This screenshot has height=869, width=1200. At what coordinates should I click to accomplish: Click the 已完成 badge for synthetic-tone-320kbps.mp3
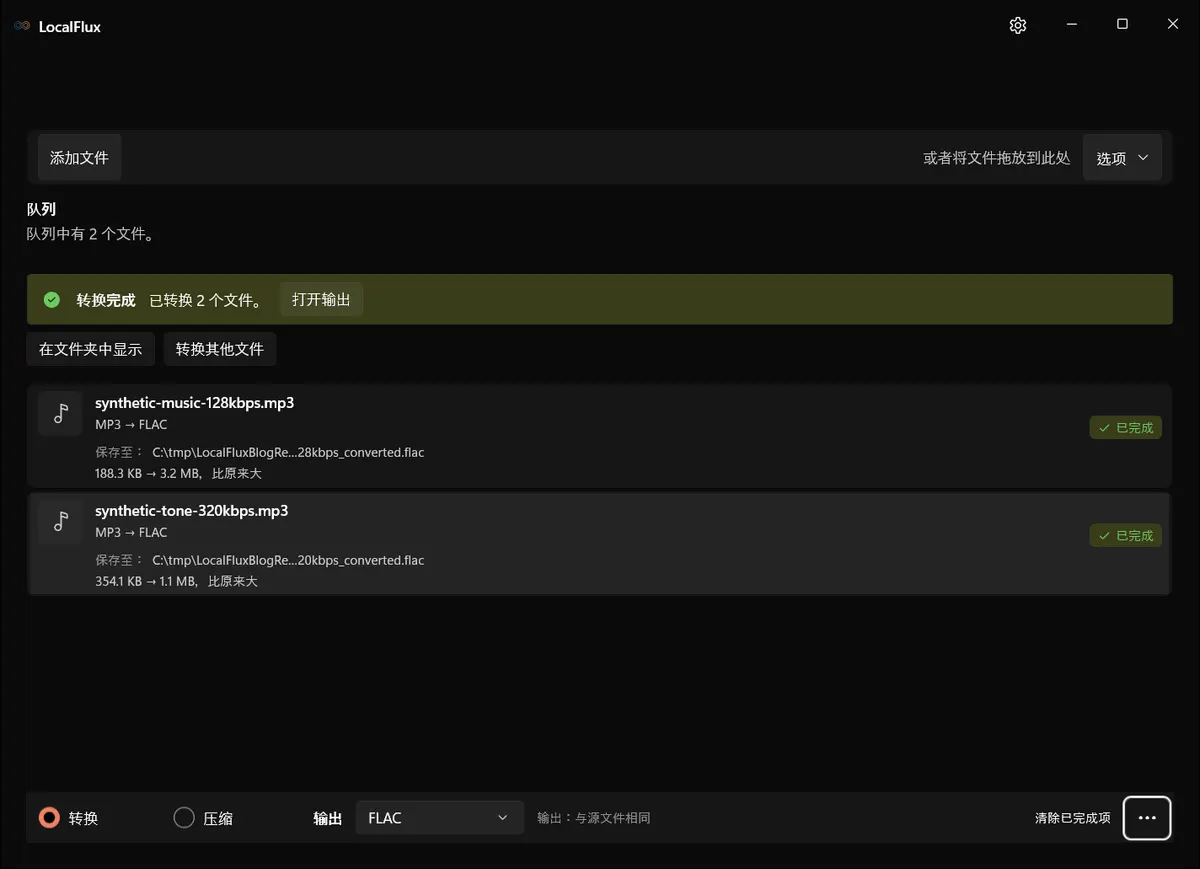[1125, 536]
